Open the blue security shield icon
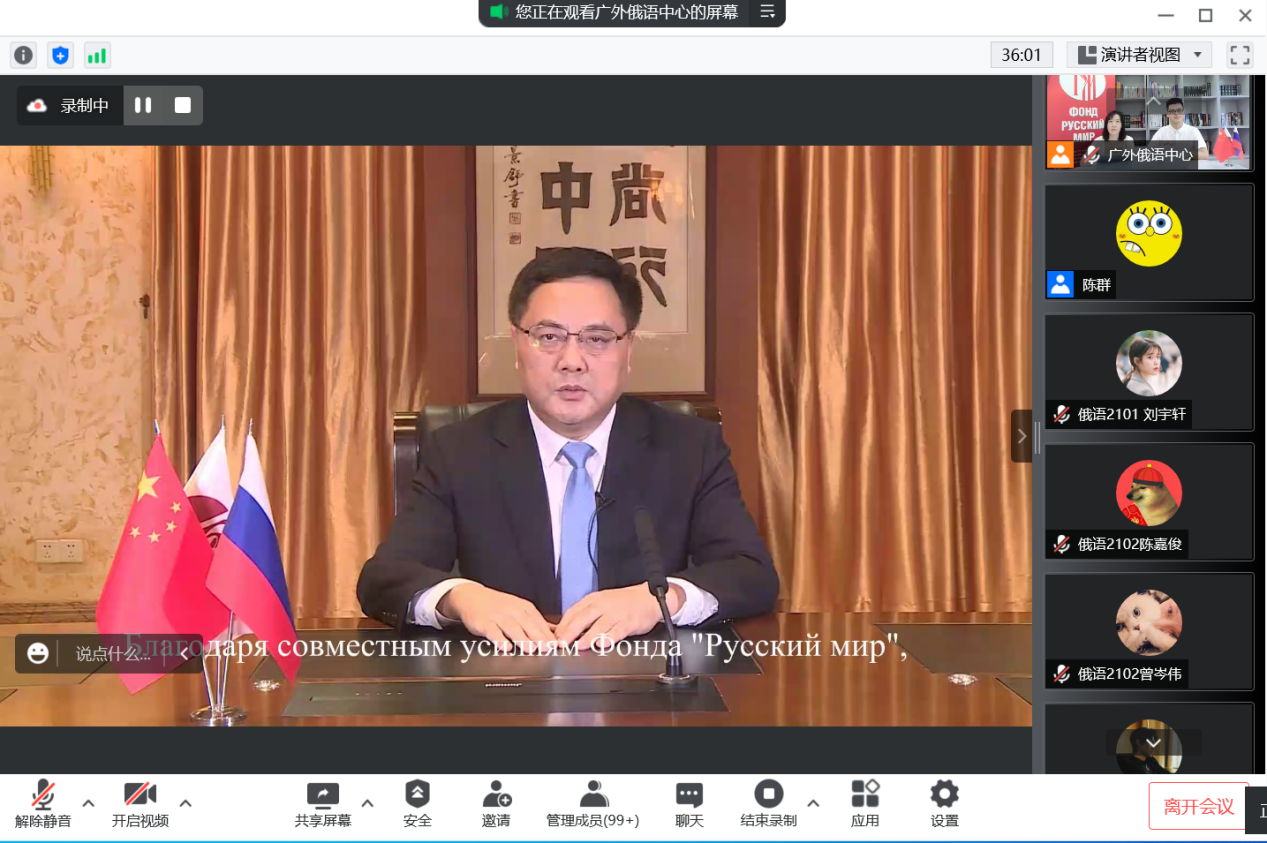Image resolution: width=1267 pixels, height=843 pixels. [60, 55]
